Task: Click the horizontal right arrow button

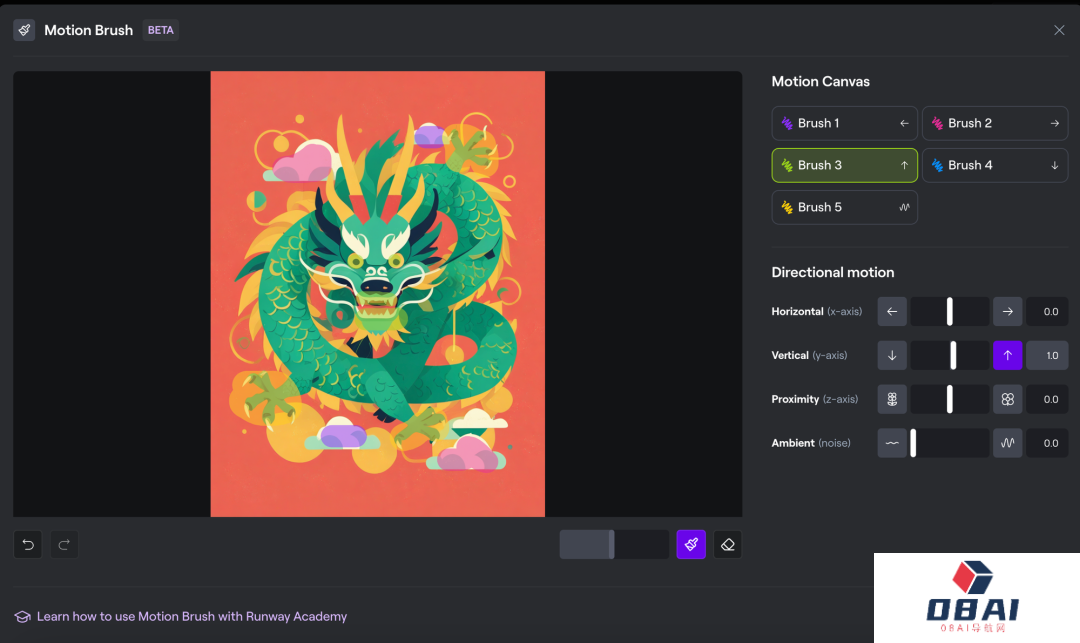Action: click(x=1008, y=311)
